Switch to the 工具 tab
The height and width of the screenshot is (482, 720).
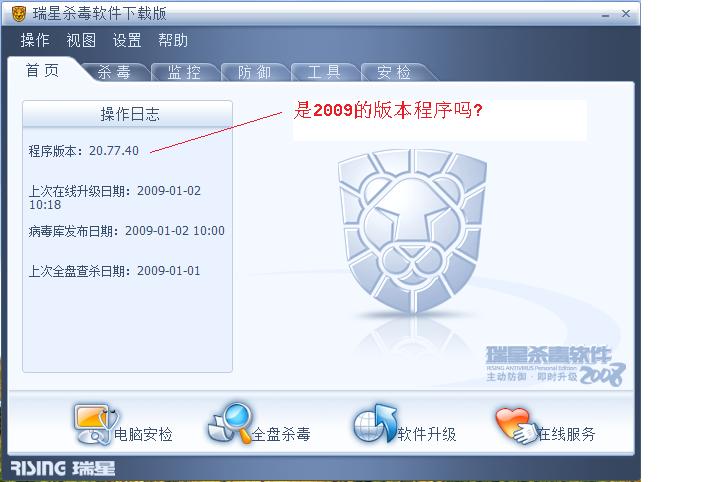324,72
